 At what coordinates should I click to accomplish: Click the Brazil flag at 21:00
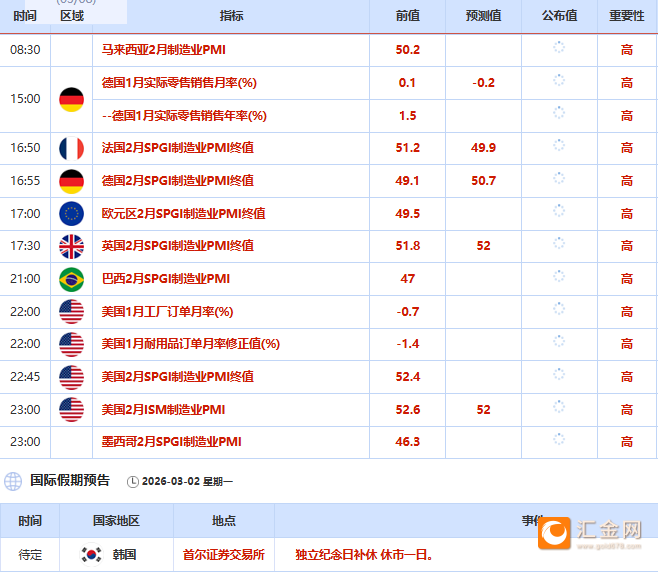click(71, 279)
